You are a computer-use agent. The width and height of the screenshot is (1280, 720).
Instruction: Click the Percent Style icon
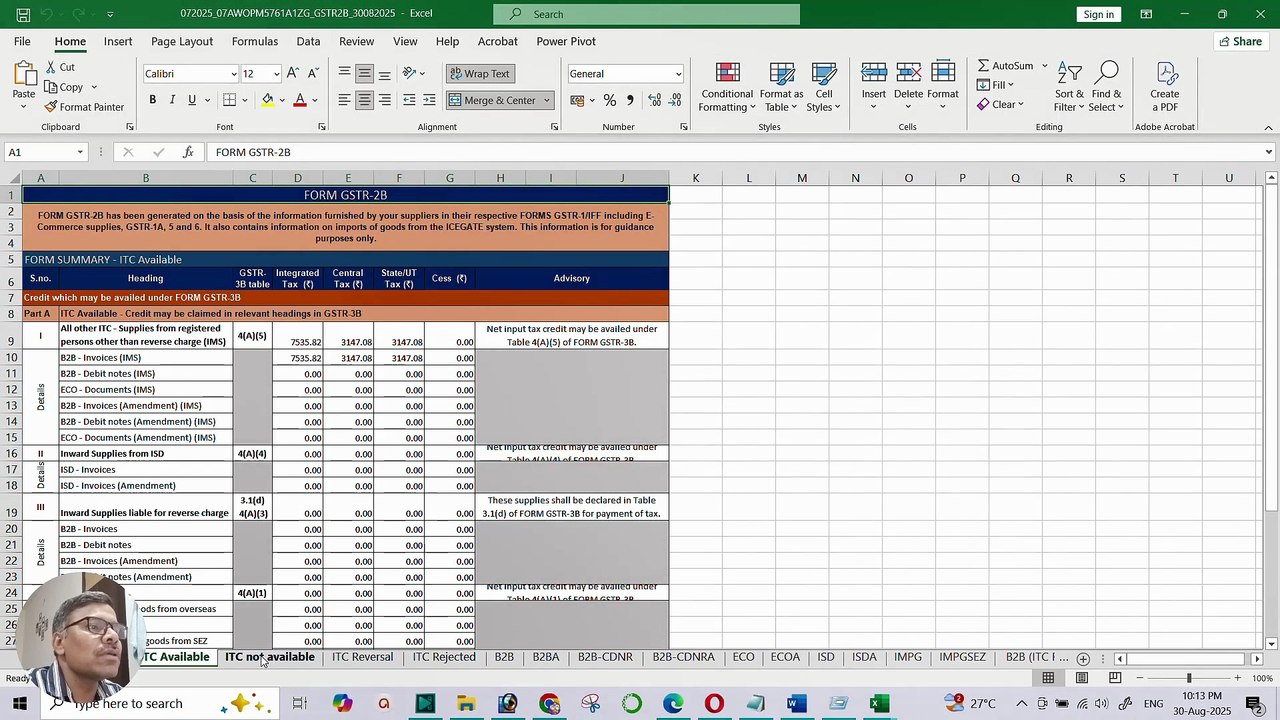[609, 100]
